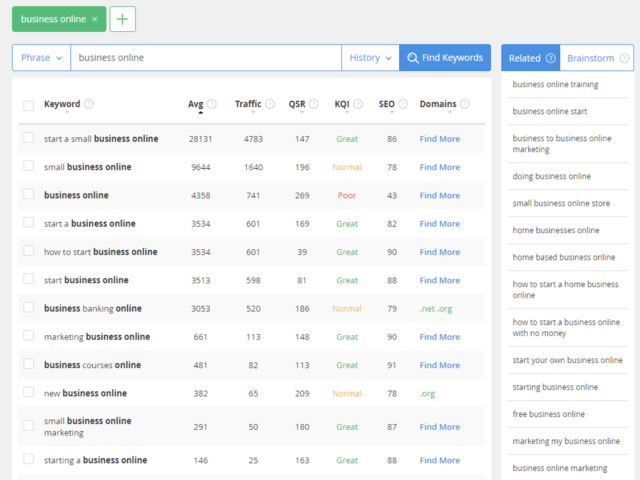The height and width of the screenshot is (480, 640).
Task: Switch to the Related tab
Action: (x=531, y=58)
